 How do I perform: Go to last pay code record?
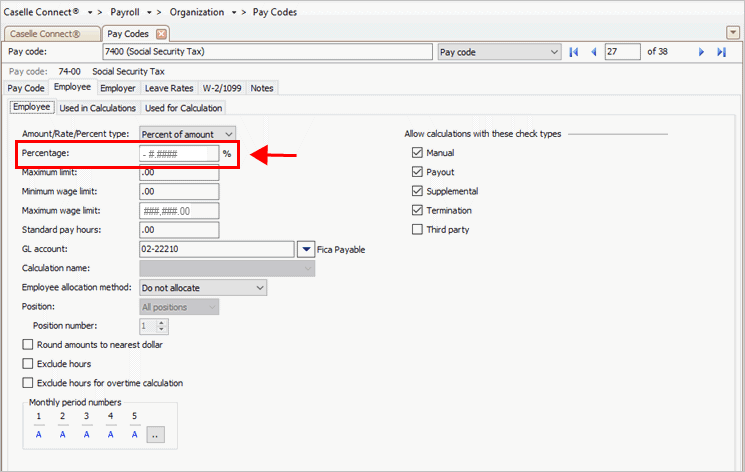click(x=721, y=52)
